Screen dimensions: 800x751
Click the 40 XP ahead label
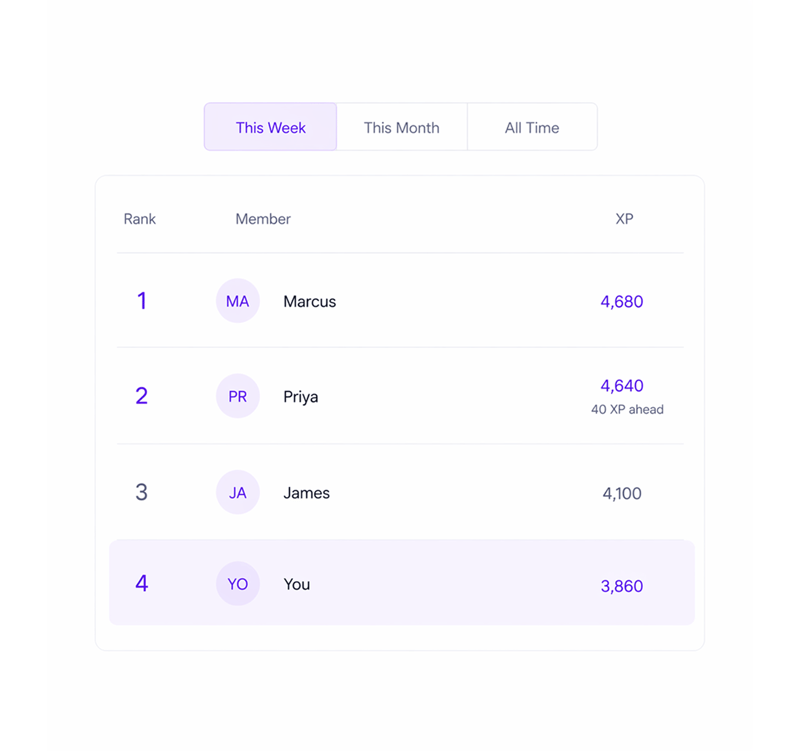[x=627, y=409]
